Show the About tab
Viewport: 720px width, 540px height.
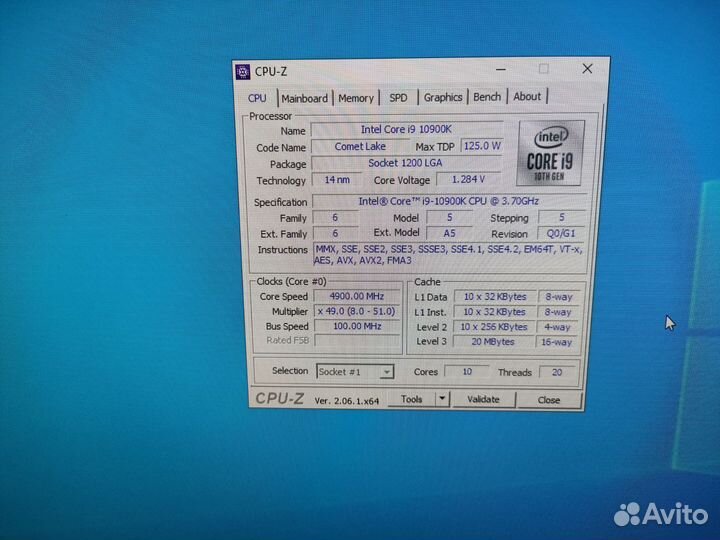pyautogui.click(x=527, y=96)
